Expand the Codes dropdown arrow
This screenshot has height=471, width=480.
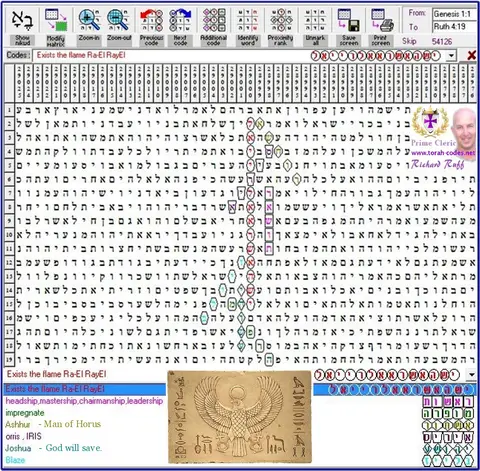click(x=451, y=55)
